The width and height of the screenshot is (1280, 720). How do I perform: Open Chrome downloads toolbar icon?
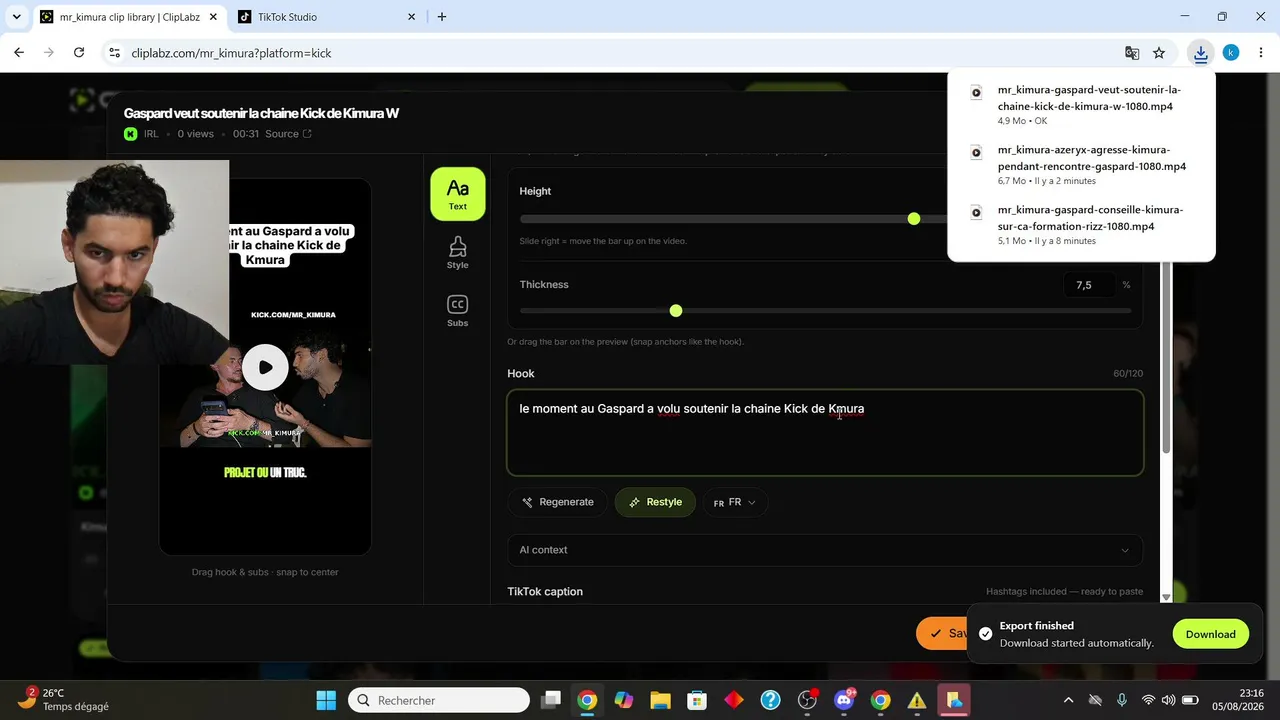1201,53
